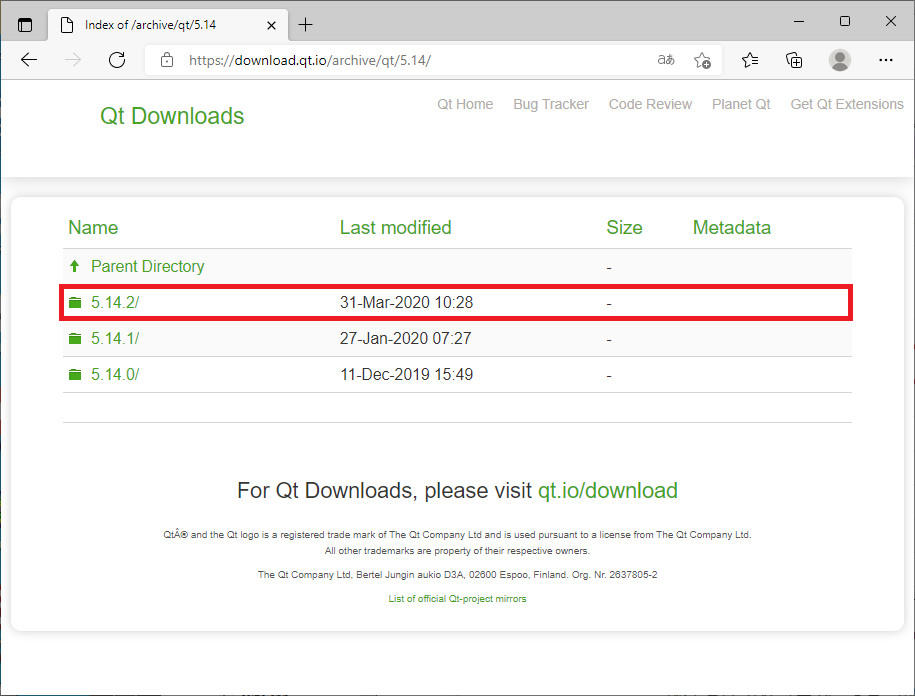Click the Parent Directory up arrow icon

pos(75,267)
